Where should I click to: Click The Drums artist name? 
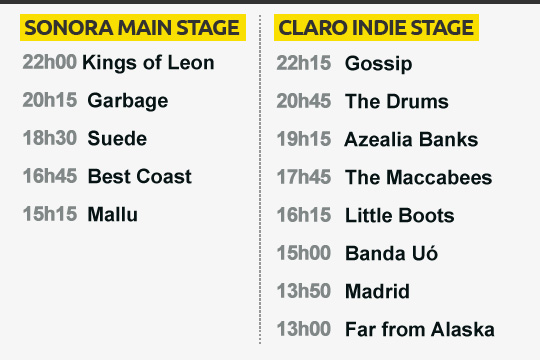[x=397, y=102]
